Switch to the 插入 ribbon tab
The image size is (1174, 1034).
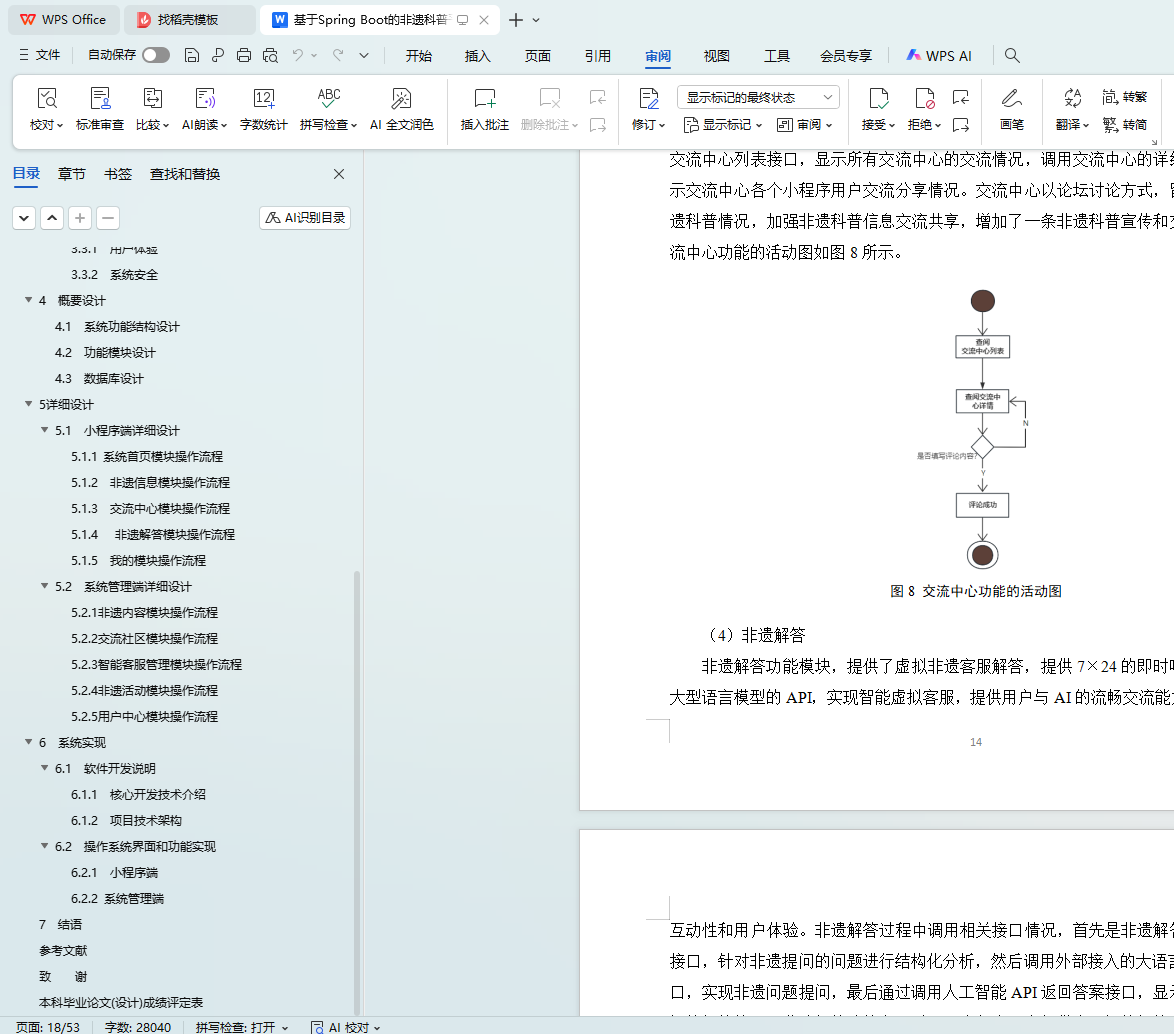[x=478, y=56]
